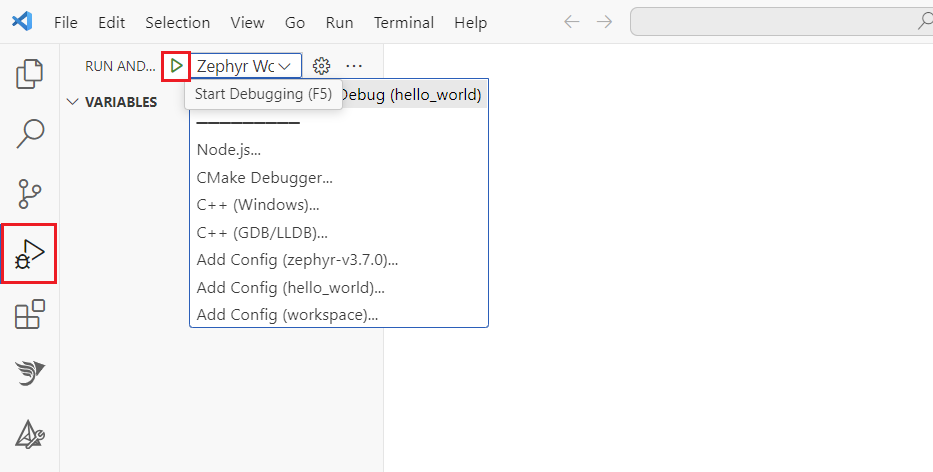Open the Views and More Actions ellipsis
The image size is (933, 472).
pyautogui.click(x=354, y=66)
